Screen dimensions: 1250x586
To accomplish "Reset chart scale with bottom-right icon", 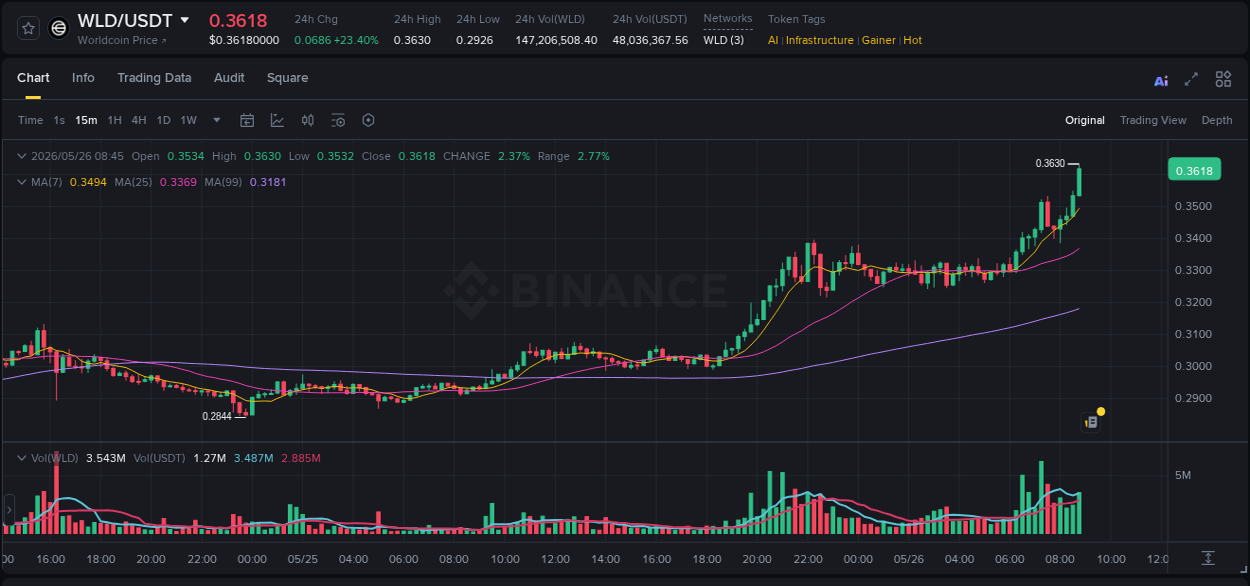I will (1208, 557).
